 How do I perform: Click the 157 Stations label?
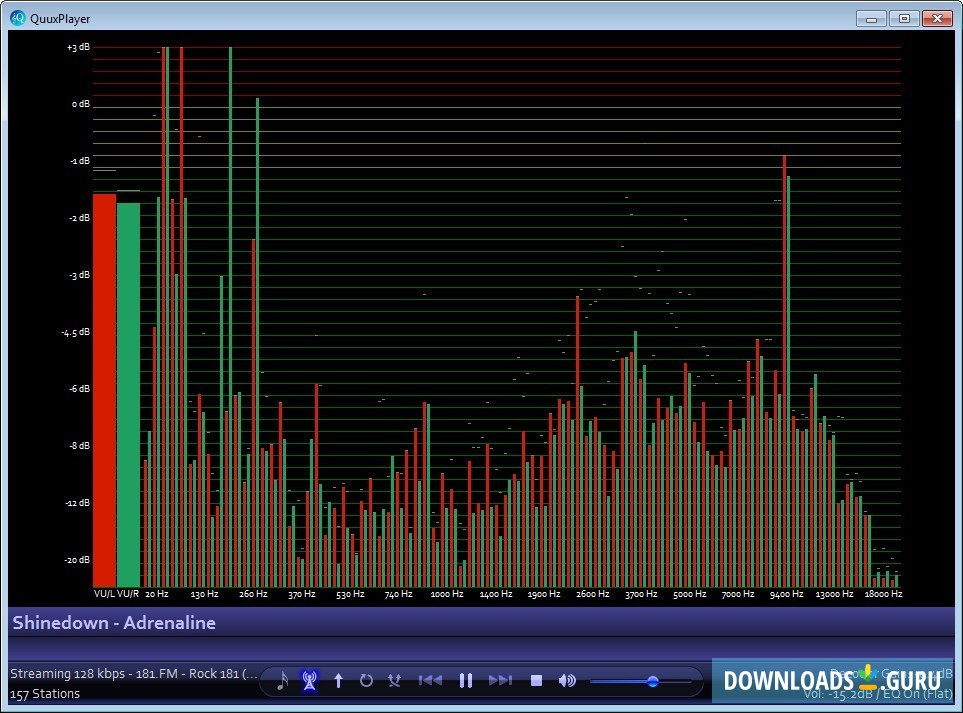(45, 694)
